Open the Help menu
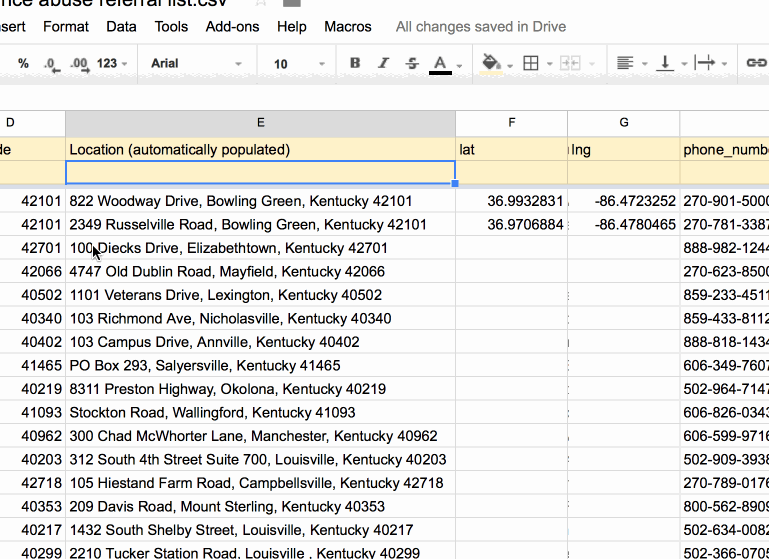The image size is (769, 559). [292, 26]
